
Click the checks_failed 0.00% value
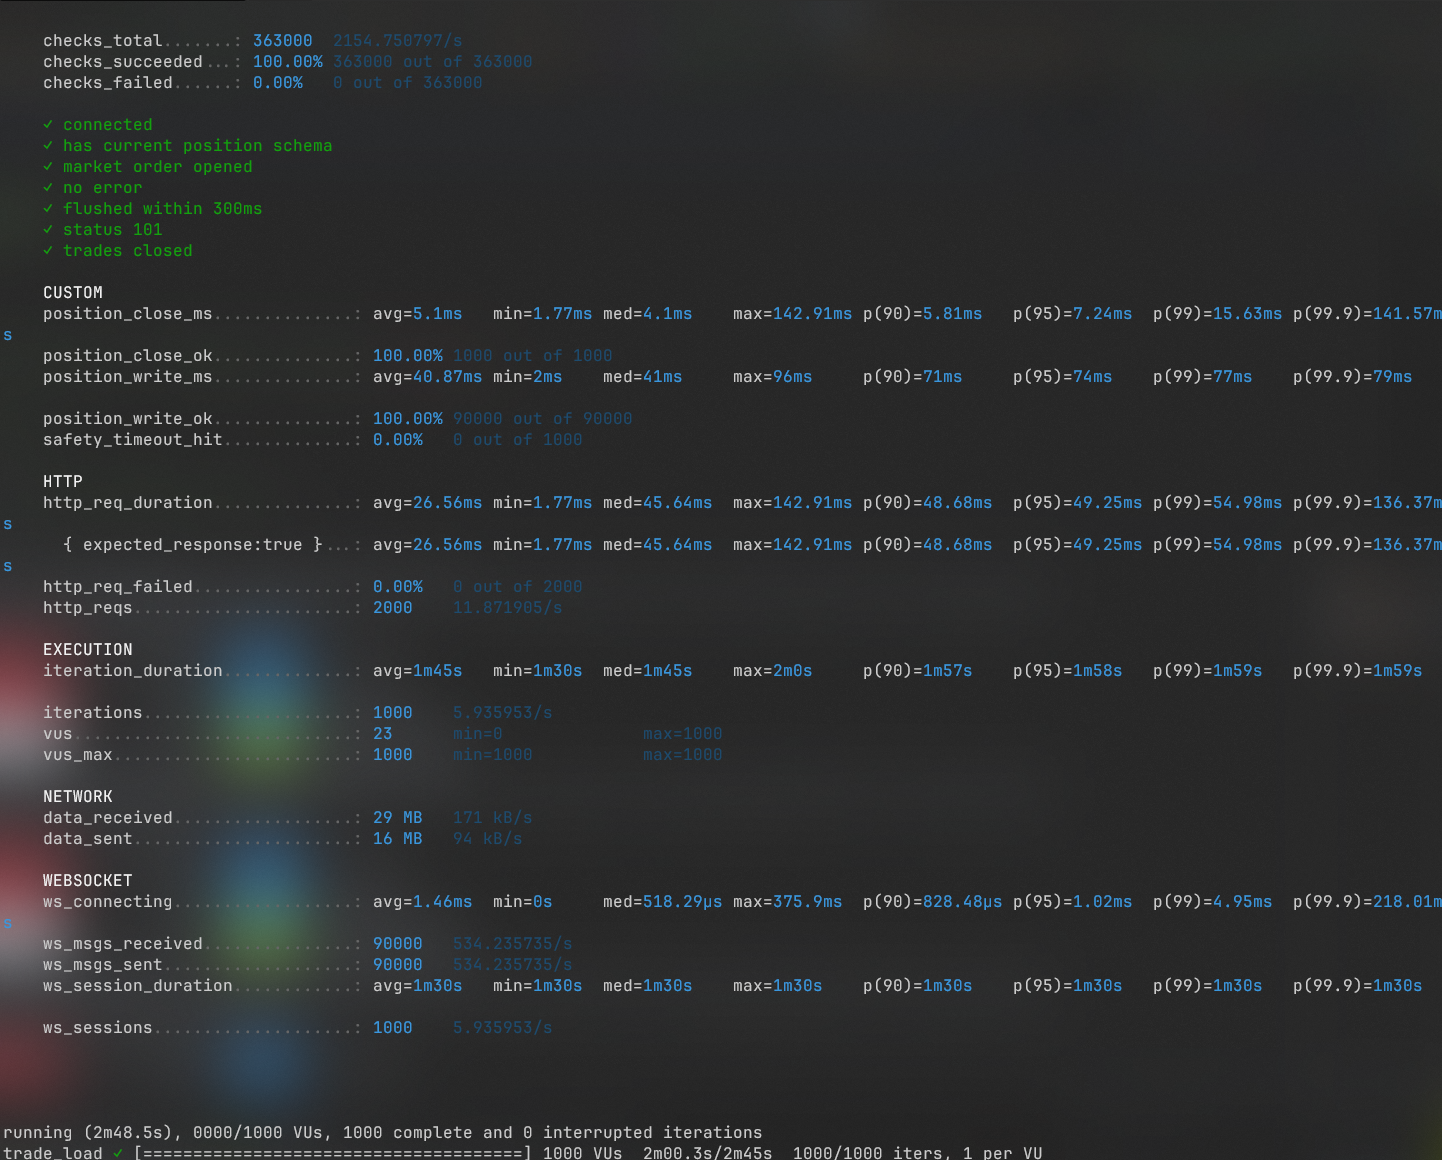coord(277,83)
